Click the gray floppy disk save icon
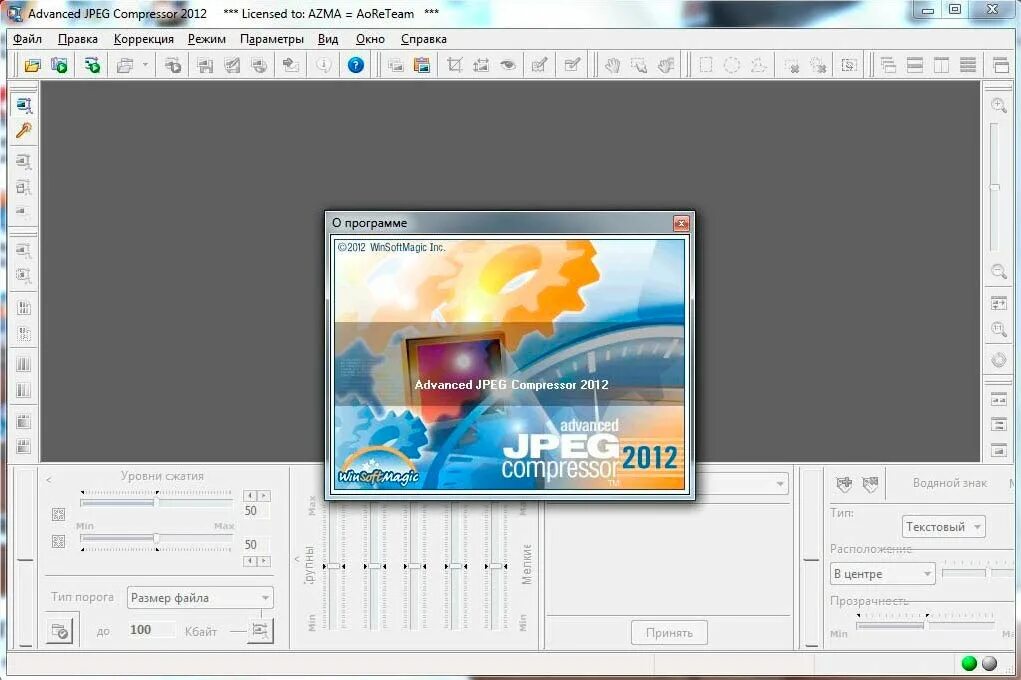1021x680 pixels. [205, 65]
